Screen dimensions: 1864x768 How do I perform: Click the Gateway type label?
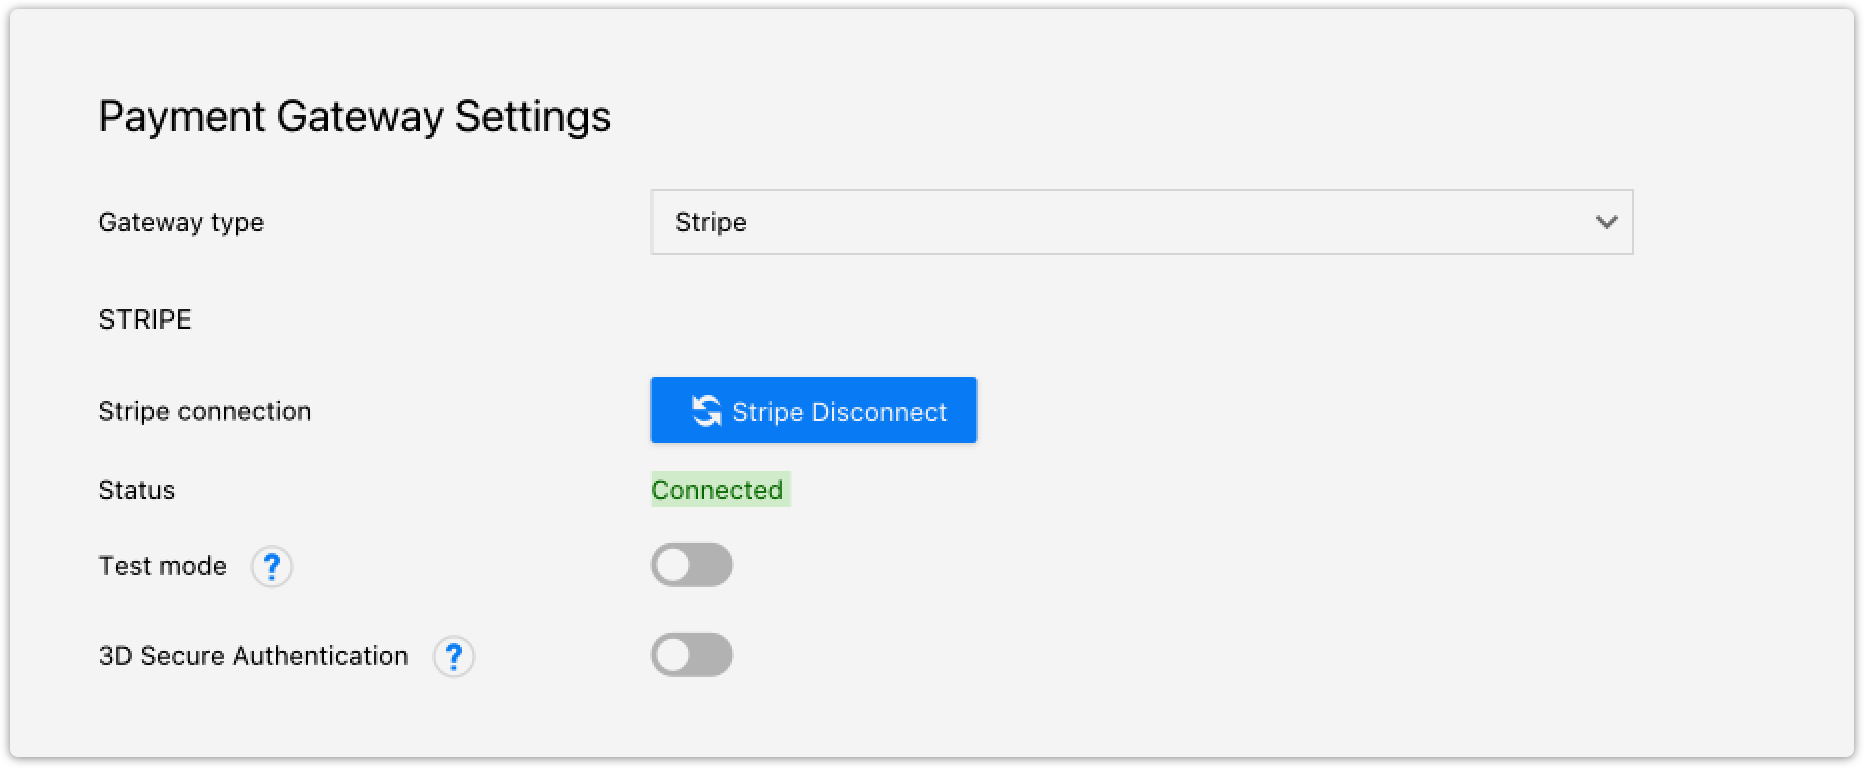click(181, 222)
